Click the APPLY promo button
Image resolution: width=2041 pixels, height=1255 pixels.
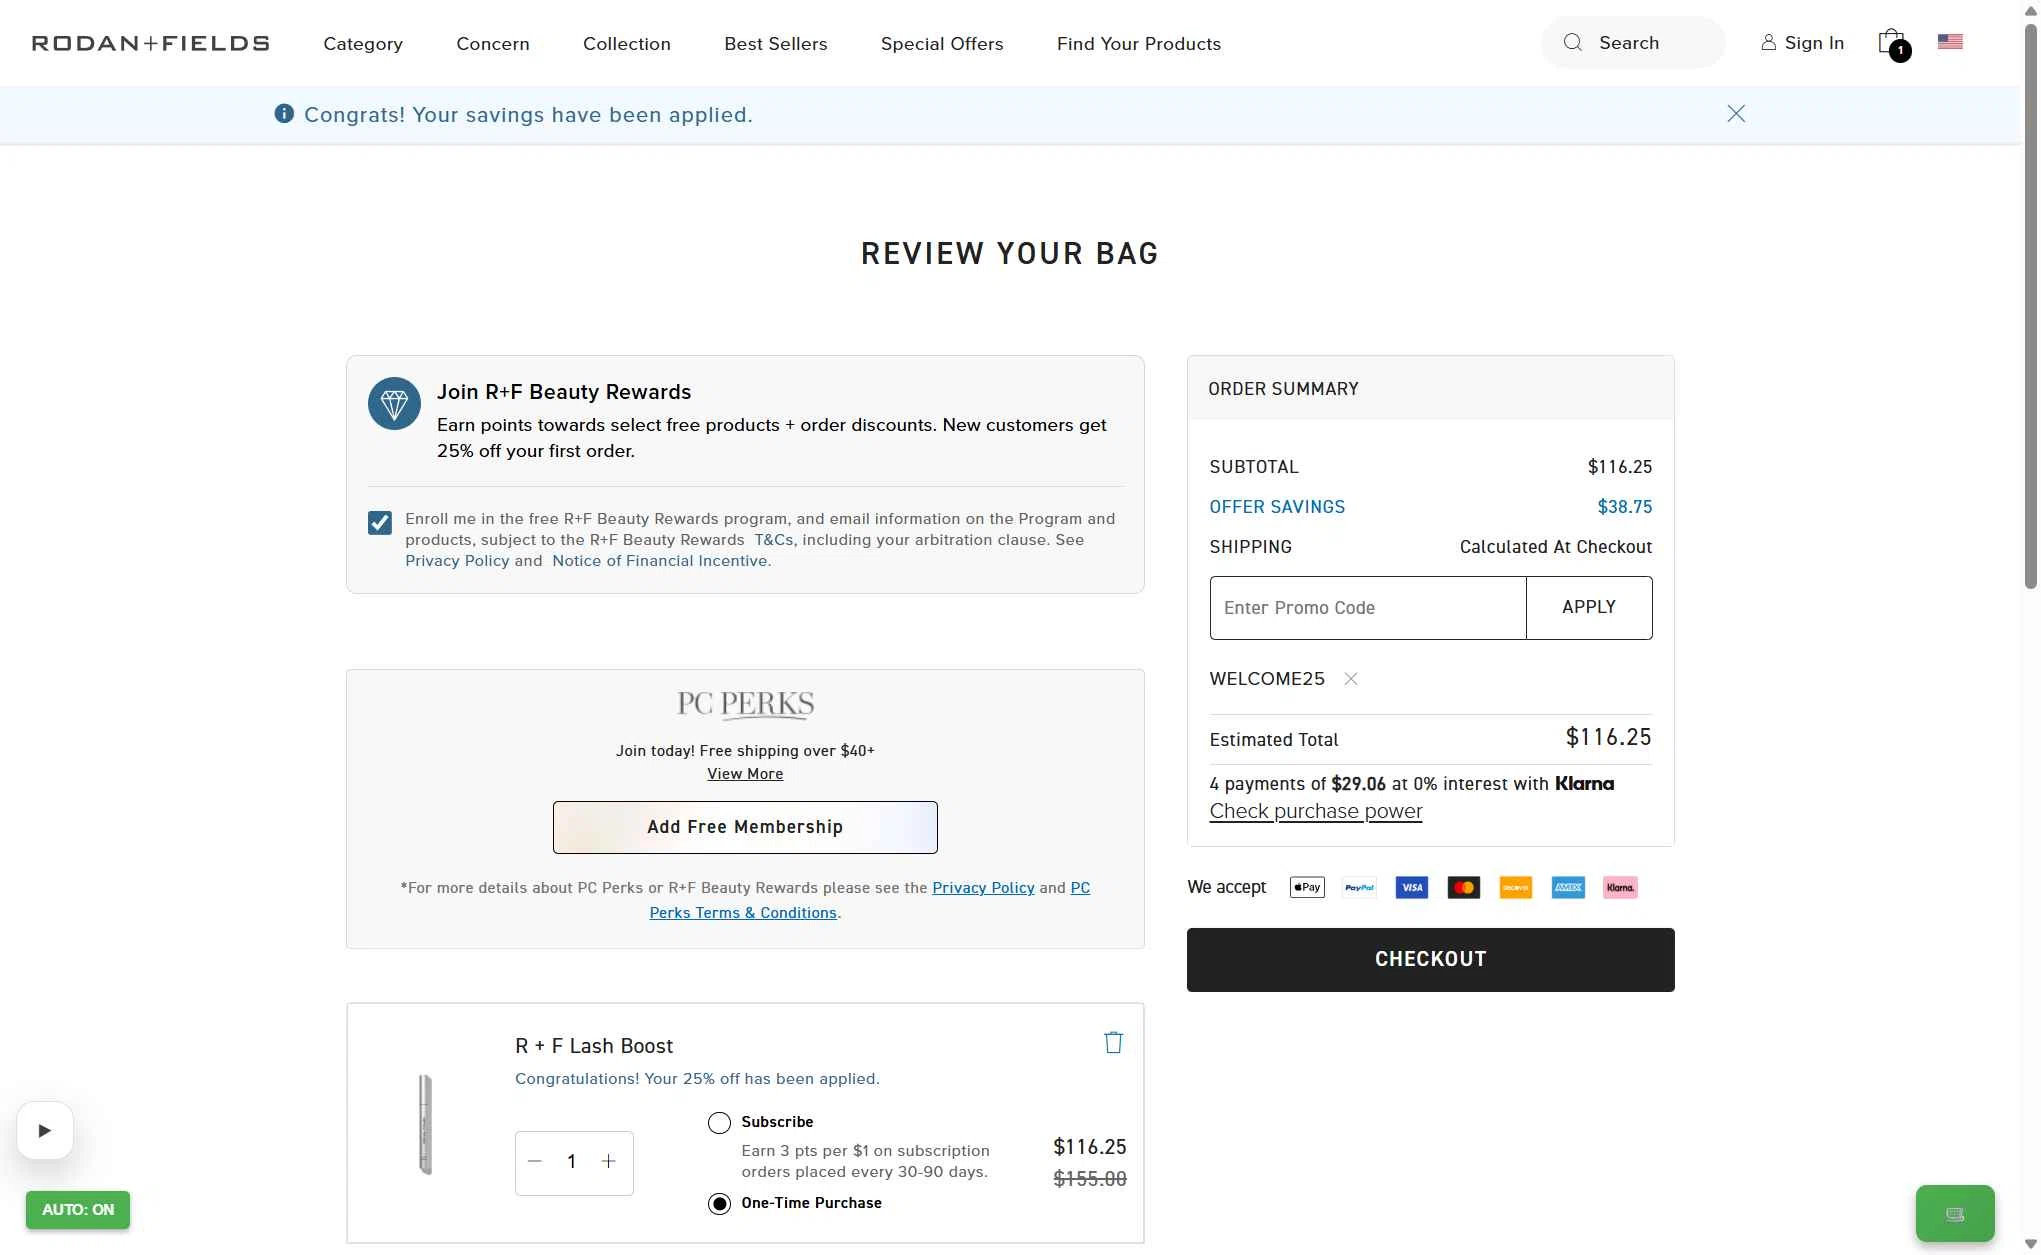[1589, 608]
